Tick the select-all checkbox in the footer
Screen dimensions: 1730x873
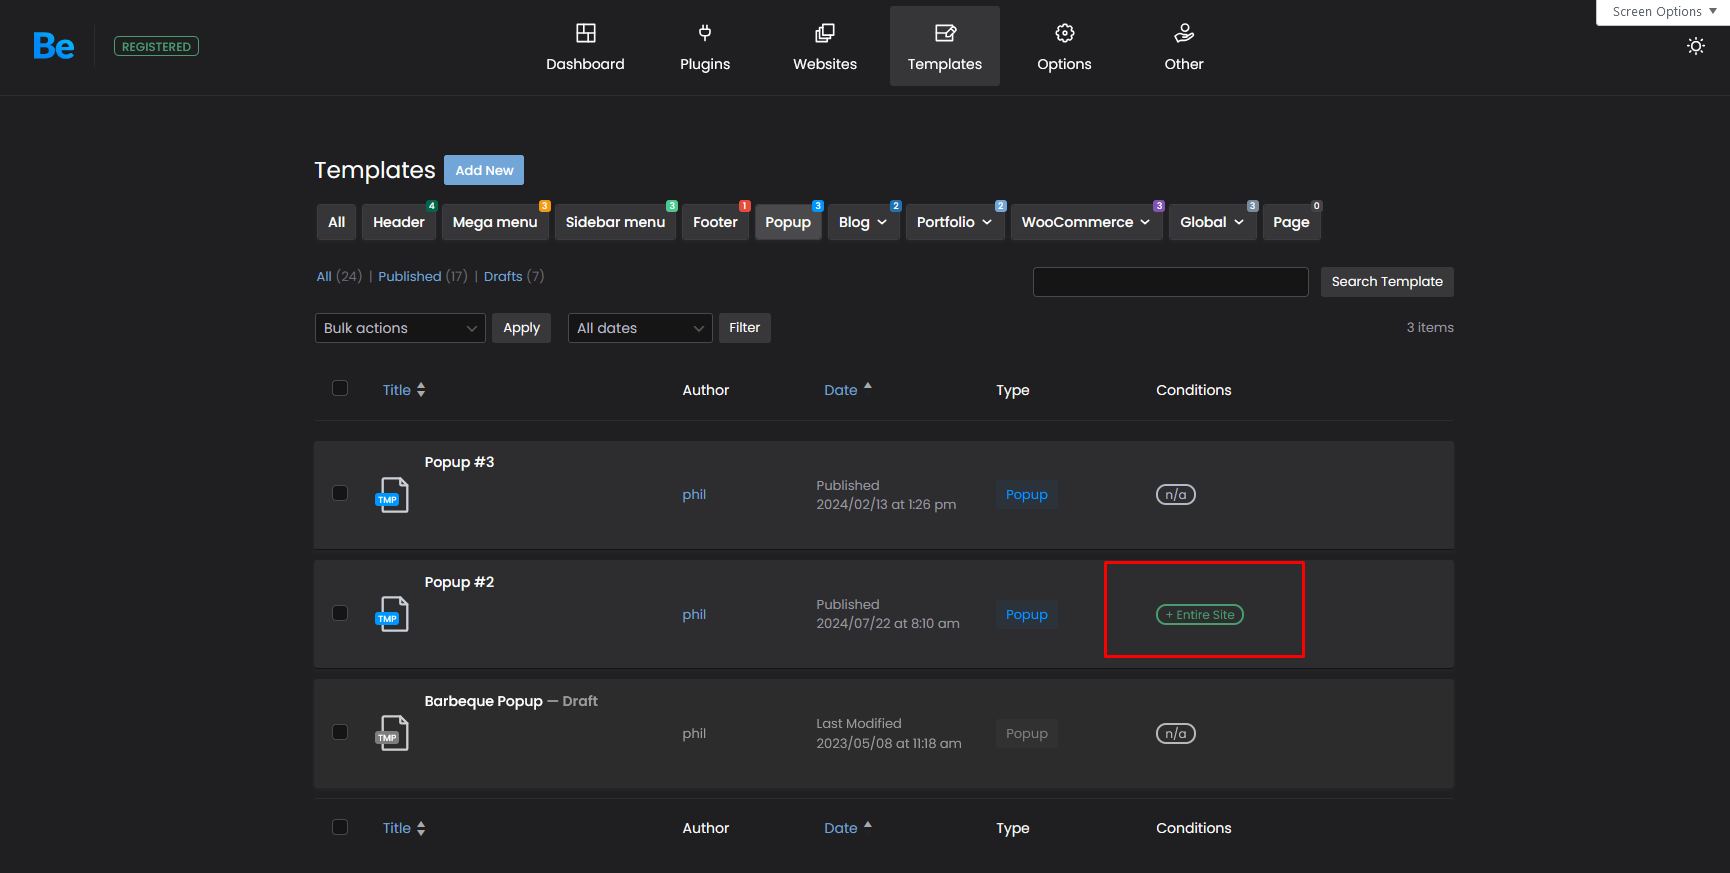pos(340,827)
